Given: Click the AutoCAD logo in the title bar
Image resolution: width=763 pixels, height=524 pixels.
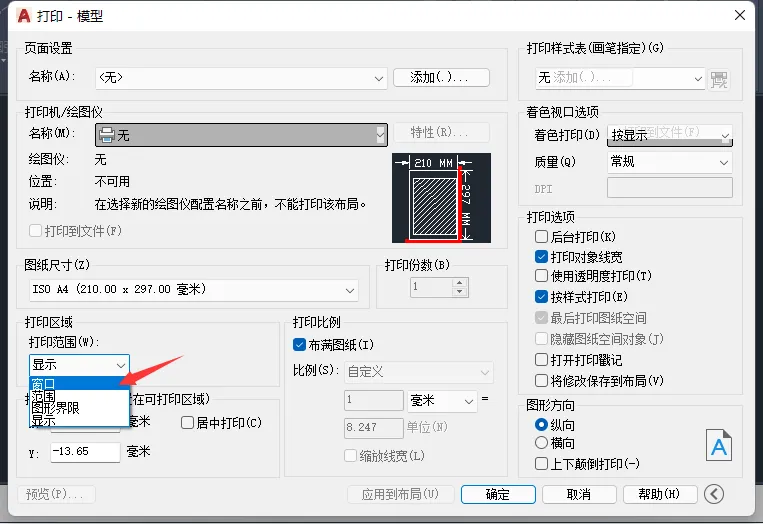Looking at the screenshot, I should 24,16.
